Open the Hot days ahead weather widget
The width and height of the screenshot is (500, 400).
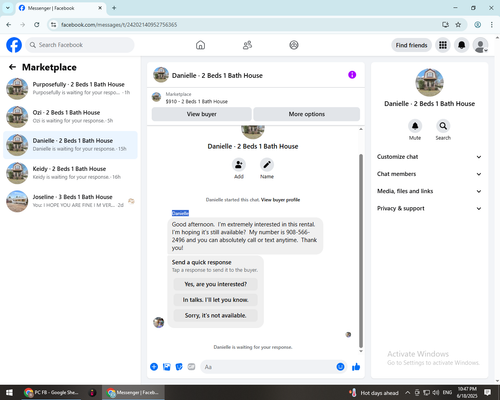[373, 393]
